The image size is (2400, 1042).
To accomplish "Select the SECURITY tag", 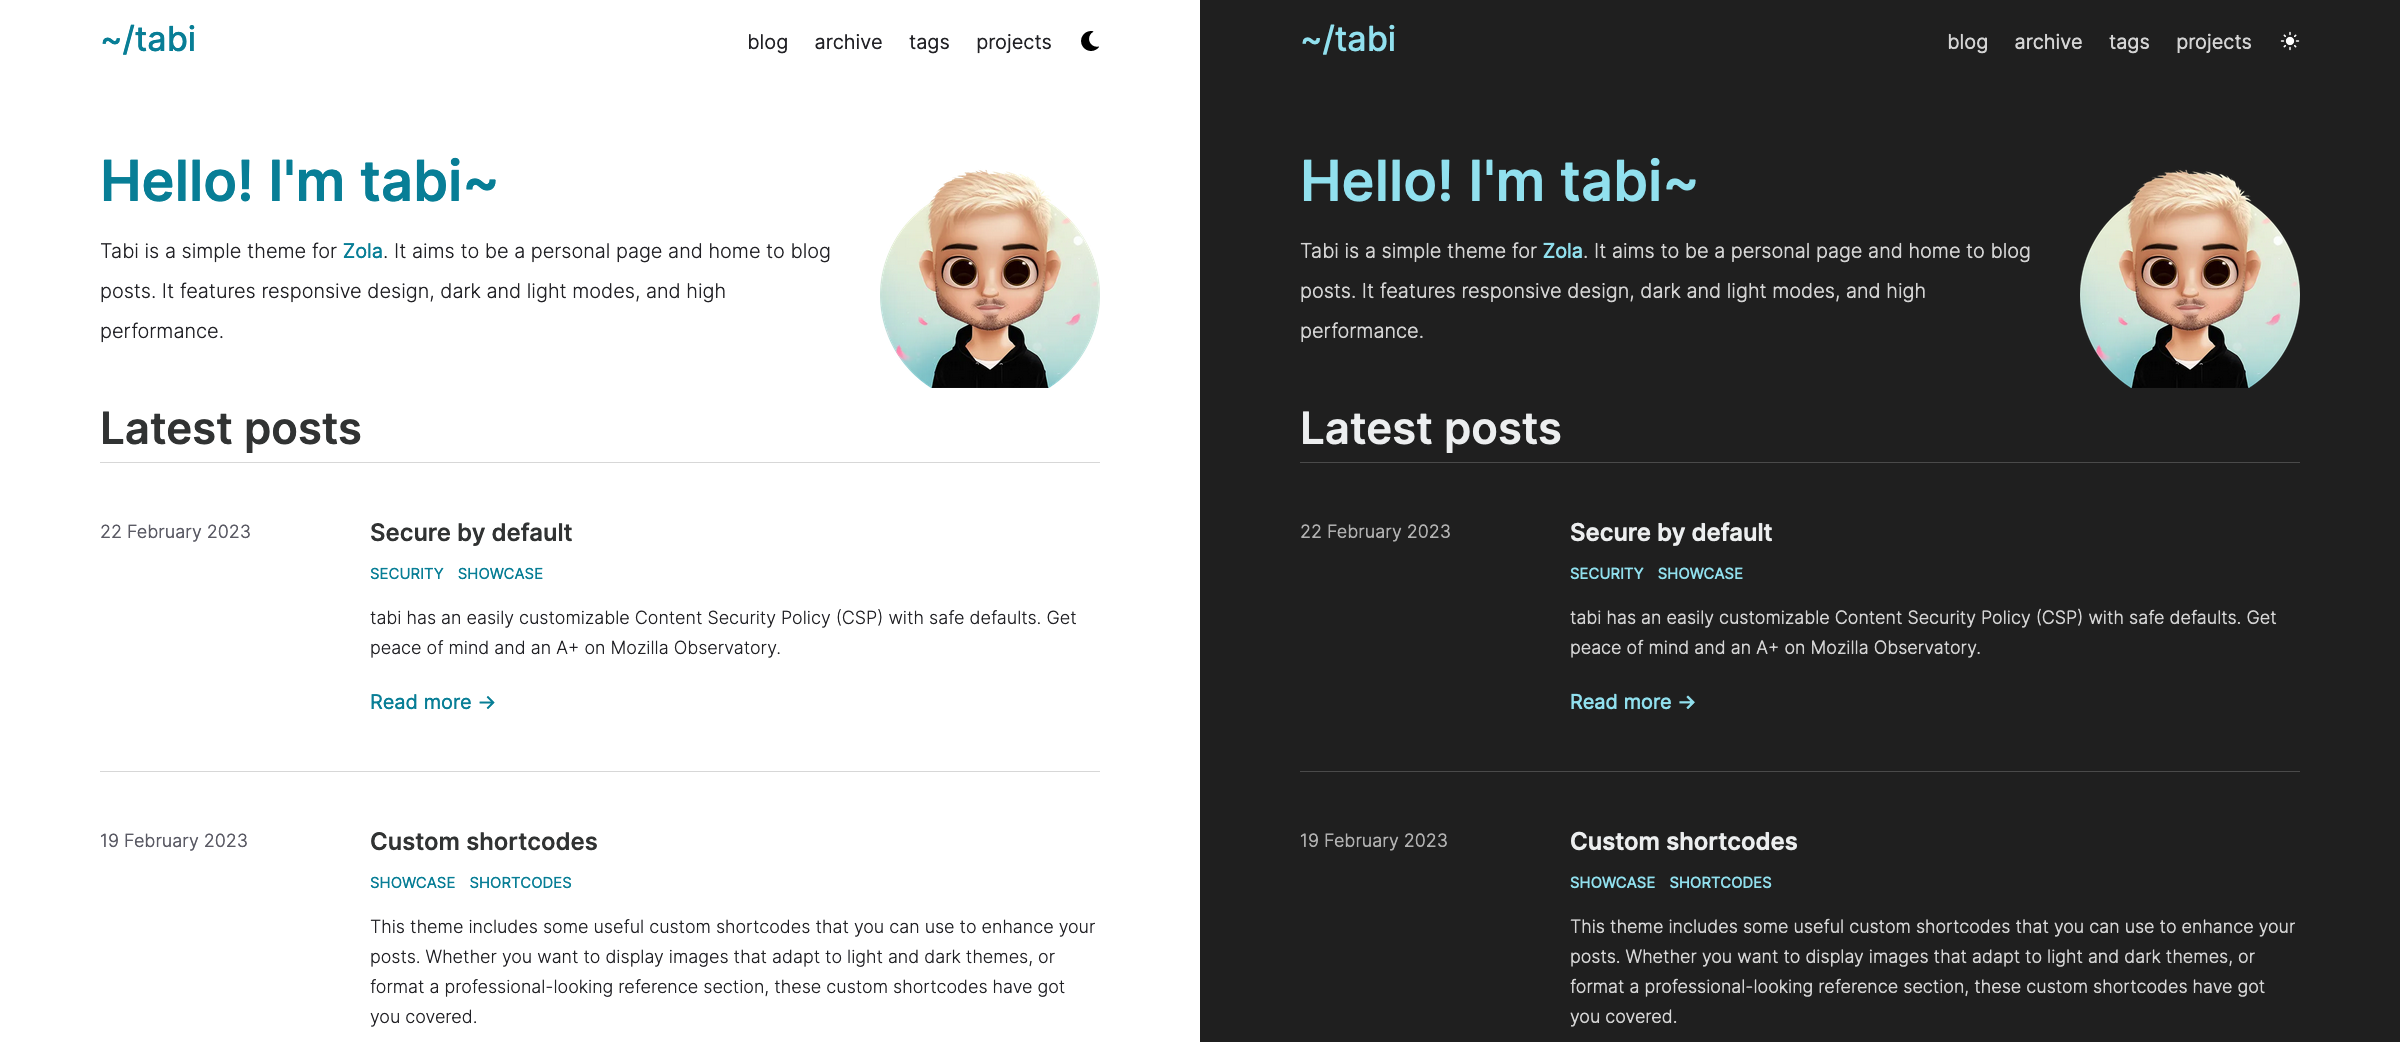I will 406,573.
